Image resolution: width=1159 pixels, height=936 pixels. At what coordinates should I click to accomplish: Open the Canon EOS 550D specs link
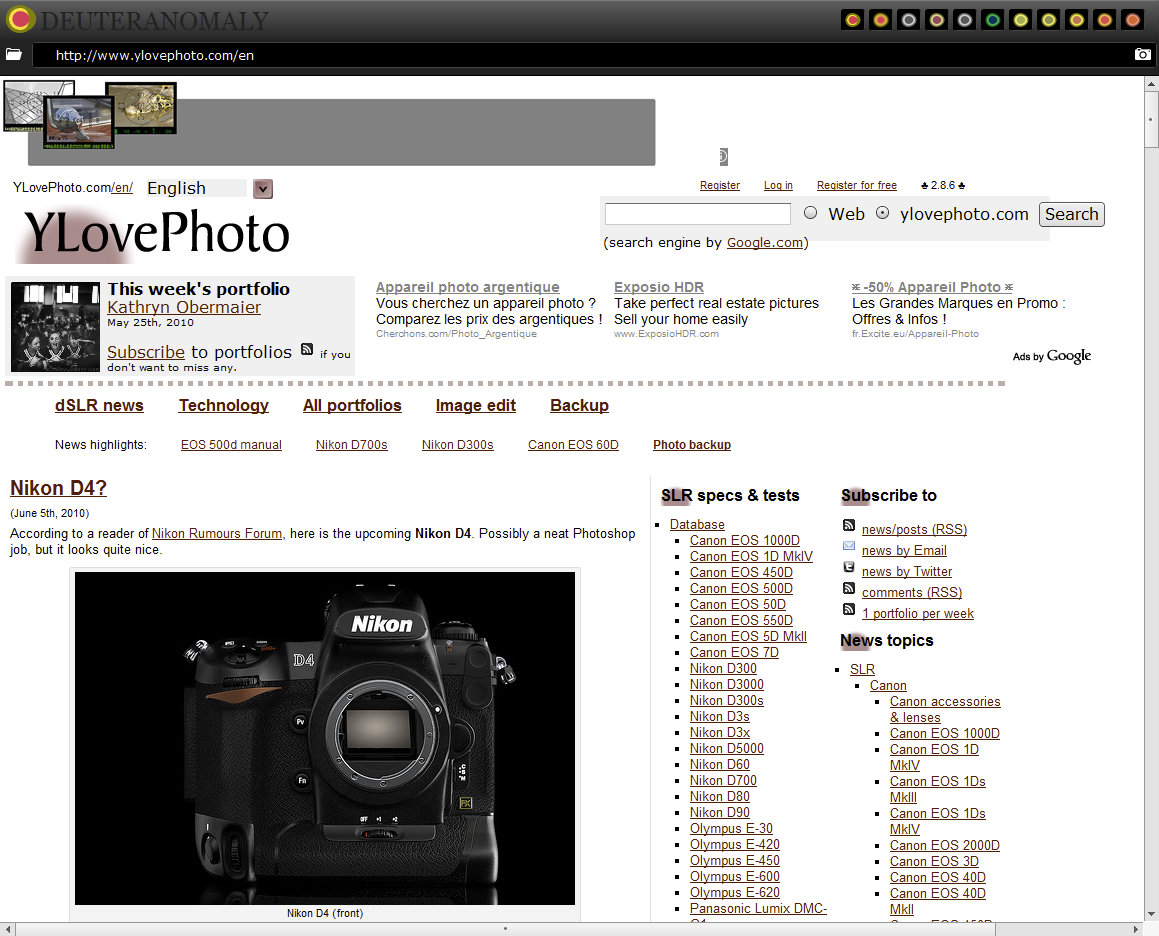tap(741, 620)
